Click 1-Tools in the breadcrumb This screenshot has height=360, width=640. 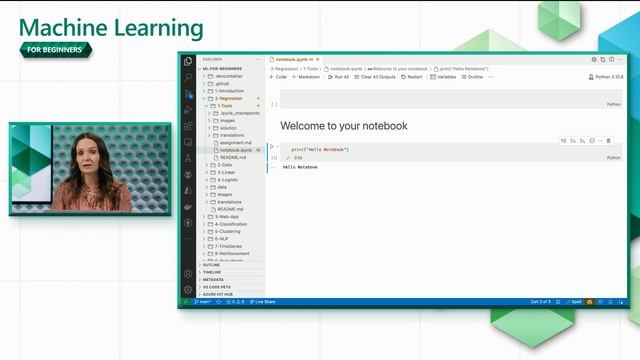pos(311,69)
